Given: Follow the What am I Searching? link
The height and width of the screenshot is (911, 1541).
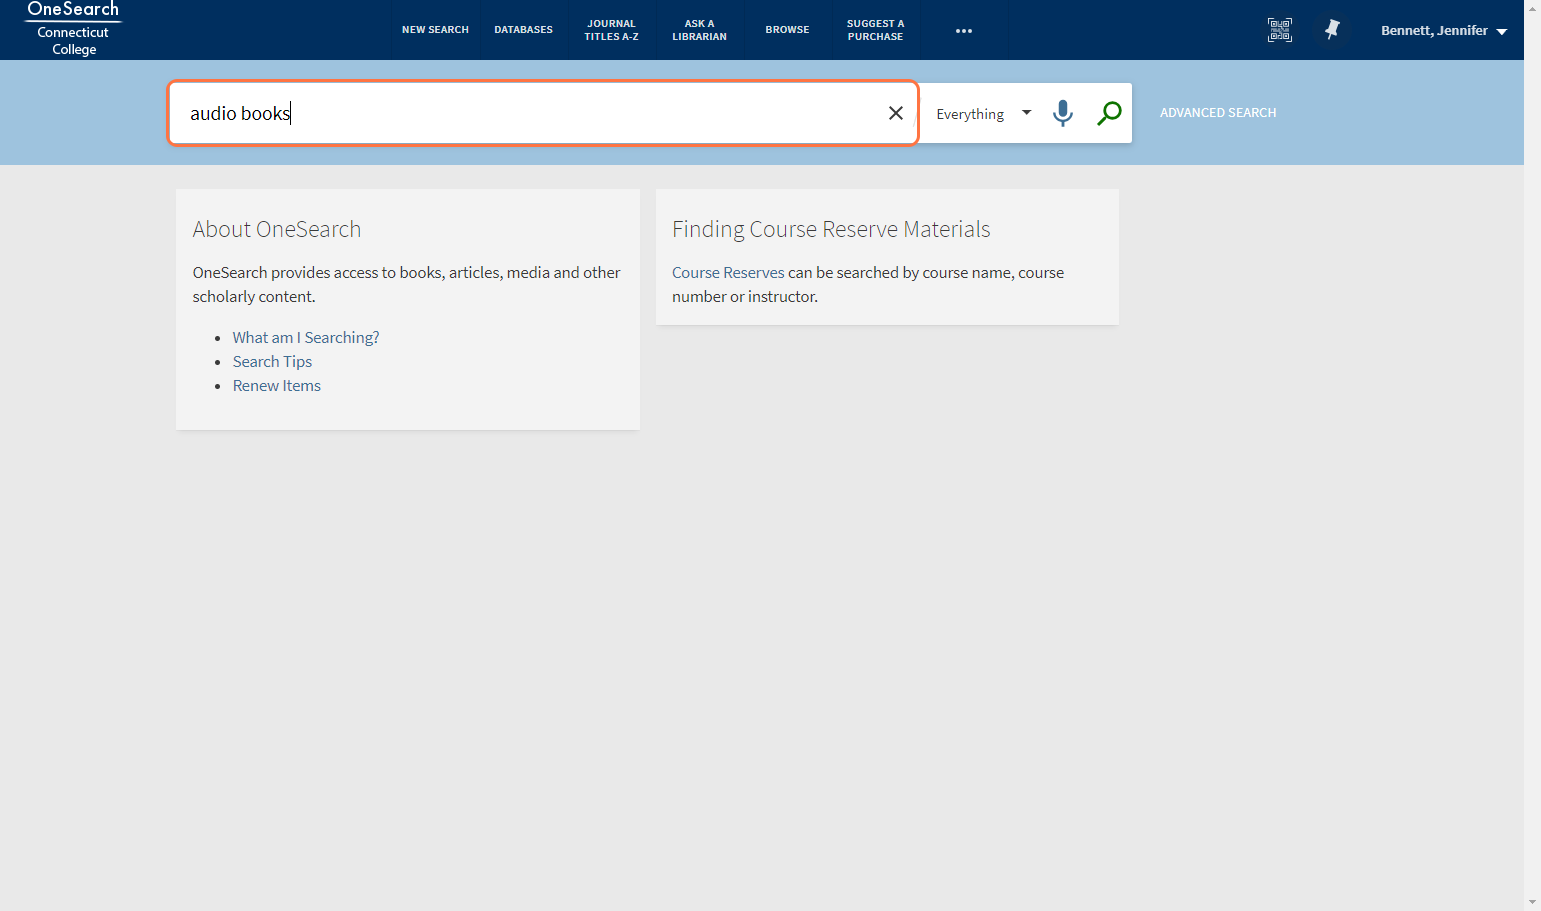Looking at the screenshot, I should [306, 338].
